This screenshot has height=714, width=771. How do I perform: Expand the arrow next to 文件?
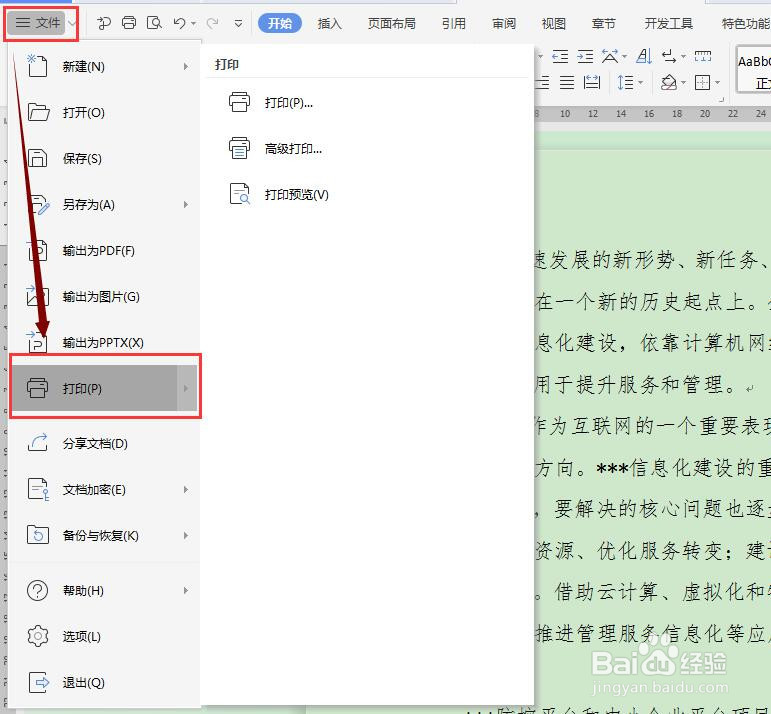point(72,23)
